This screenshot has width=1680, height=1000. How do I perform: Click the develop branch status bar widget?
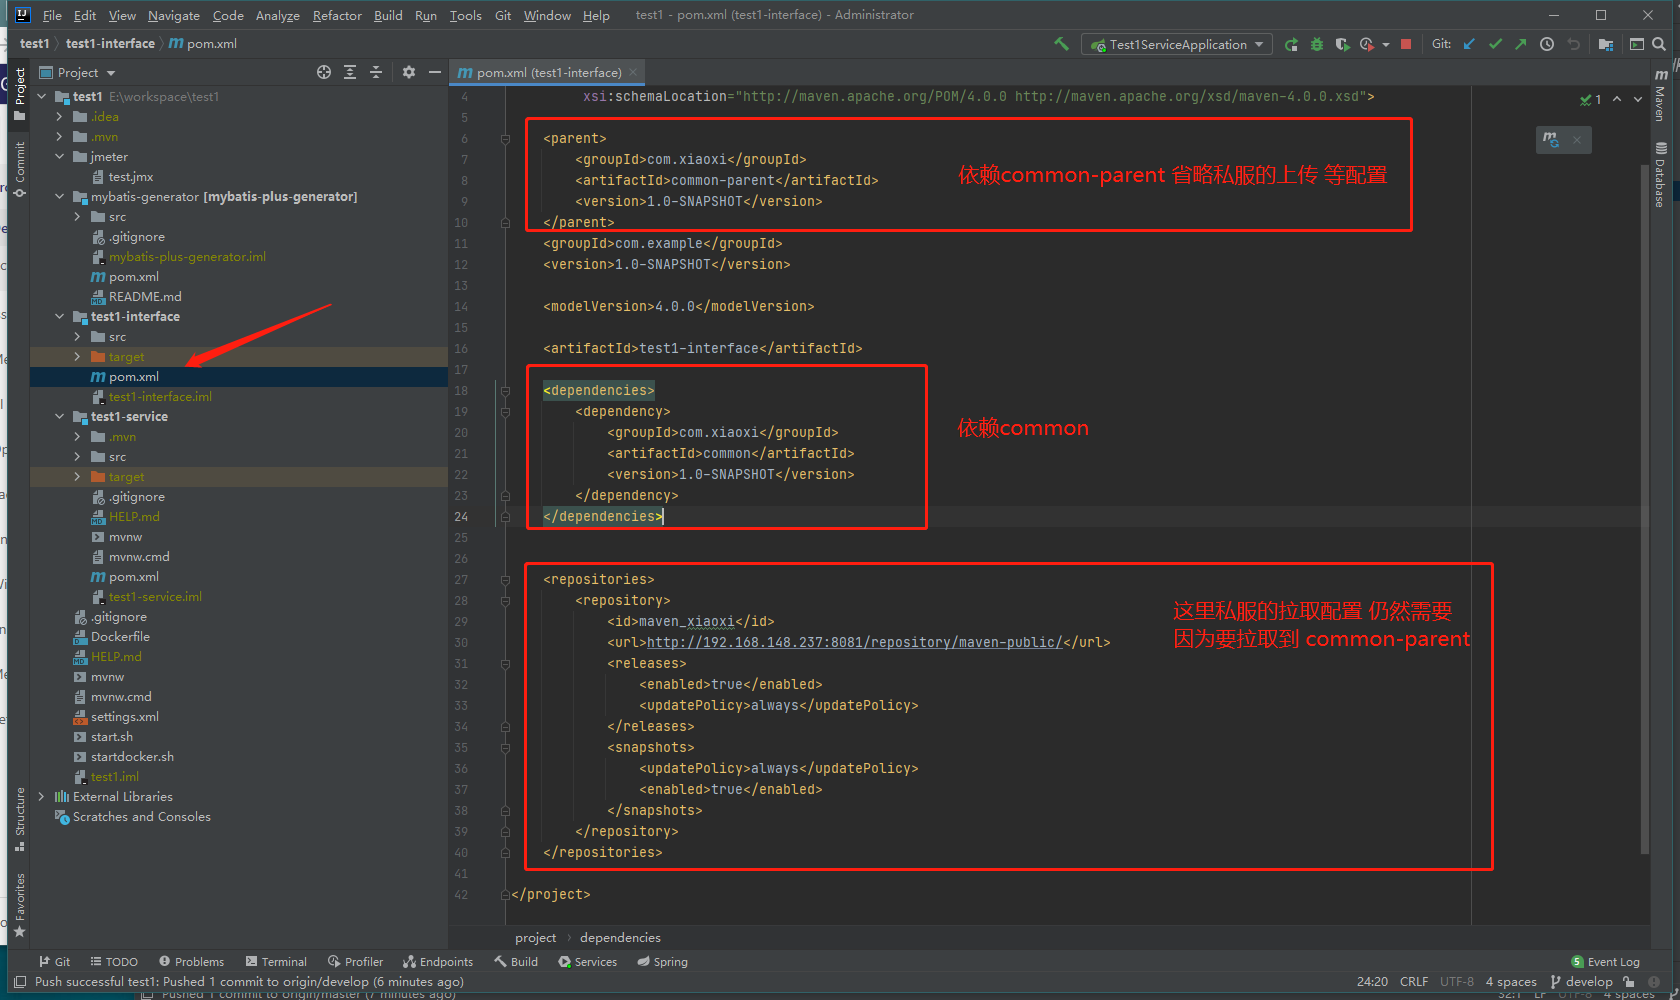click(1581, 982)
